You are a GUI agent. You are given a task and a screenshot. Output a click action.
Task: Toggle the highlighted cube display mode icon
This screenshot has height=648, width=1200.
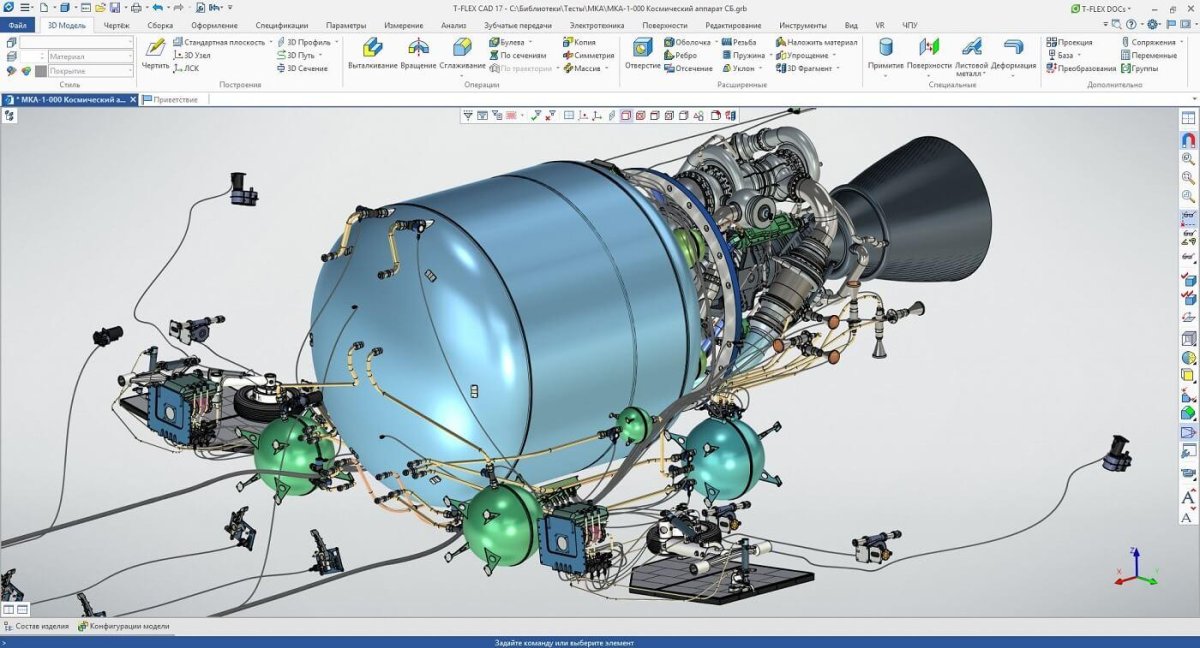(626, 114)
